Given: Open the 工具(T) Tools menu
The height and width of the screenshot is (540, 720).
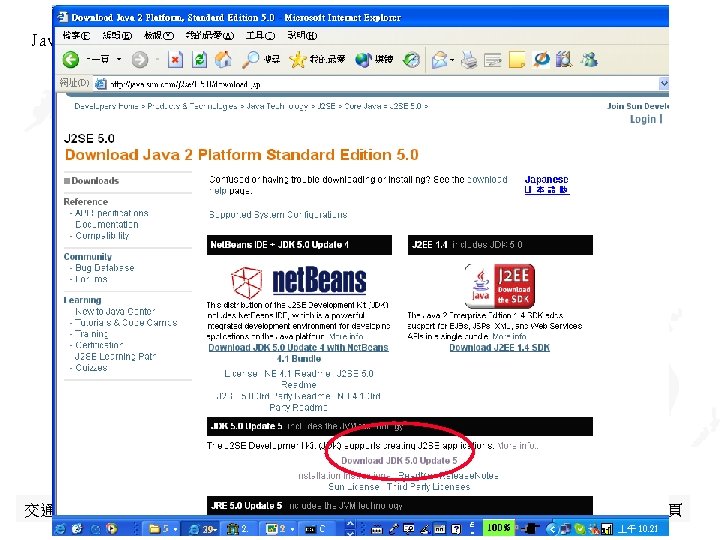Looking at the screenshot, I should [x=260, y=35].
